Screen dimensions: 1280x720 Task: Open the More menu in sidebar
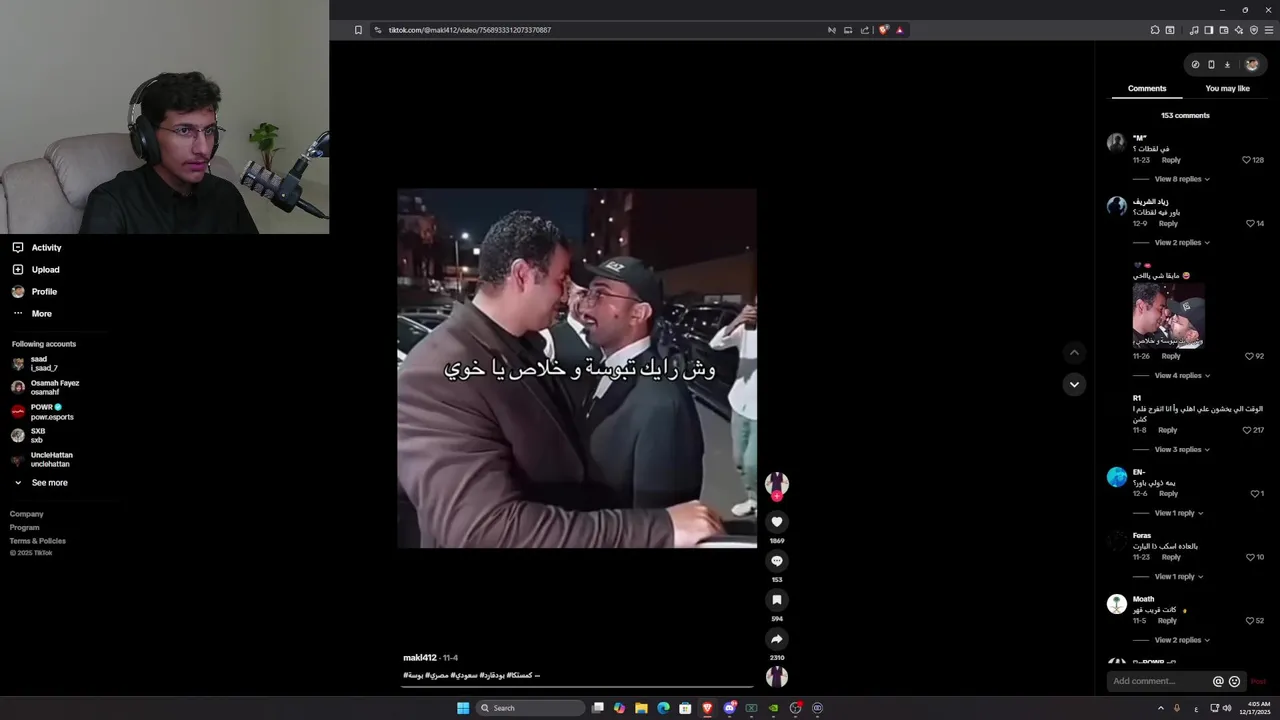coord(32,314)
